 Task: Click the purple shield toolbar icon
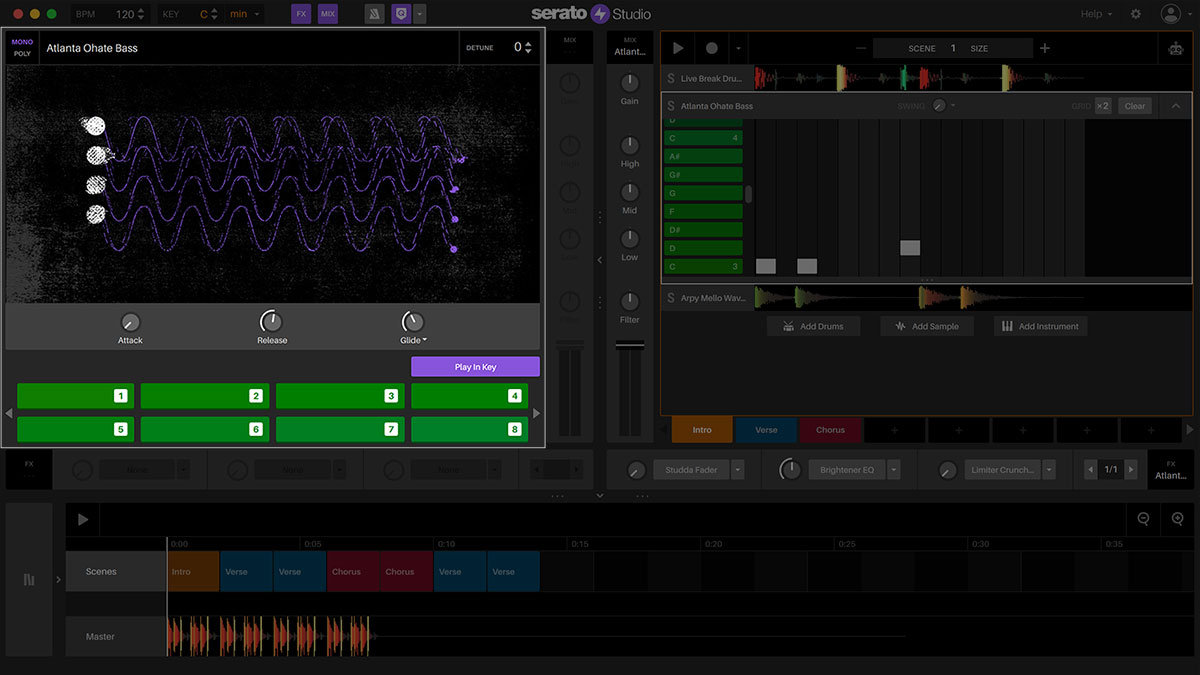(x=401, y=14)
